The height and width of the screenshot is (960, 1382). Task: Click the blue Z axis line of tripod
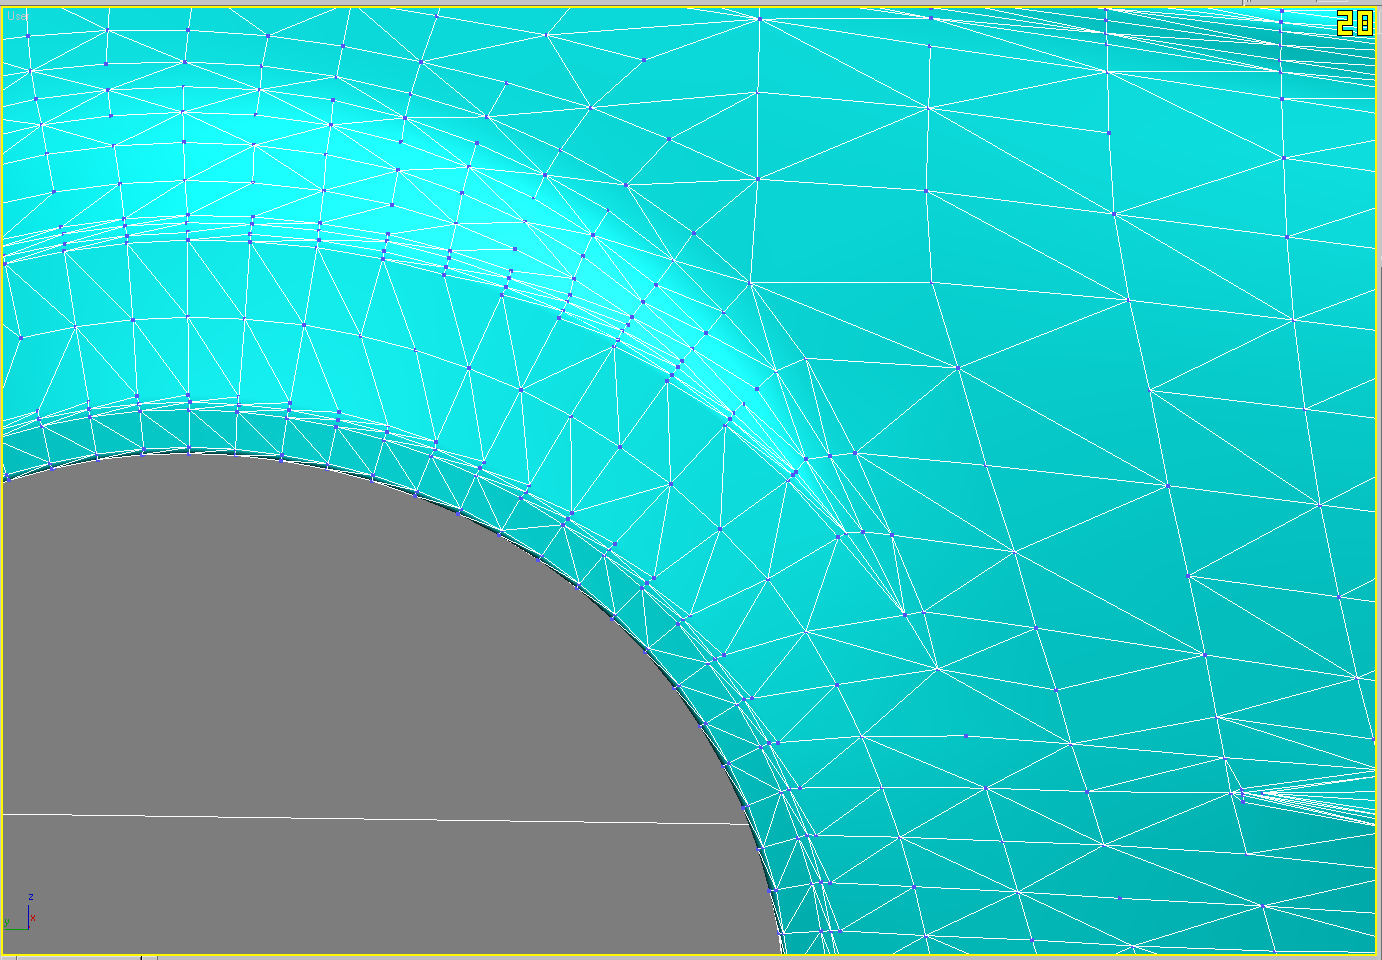click(x=28, y=915)
